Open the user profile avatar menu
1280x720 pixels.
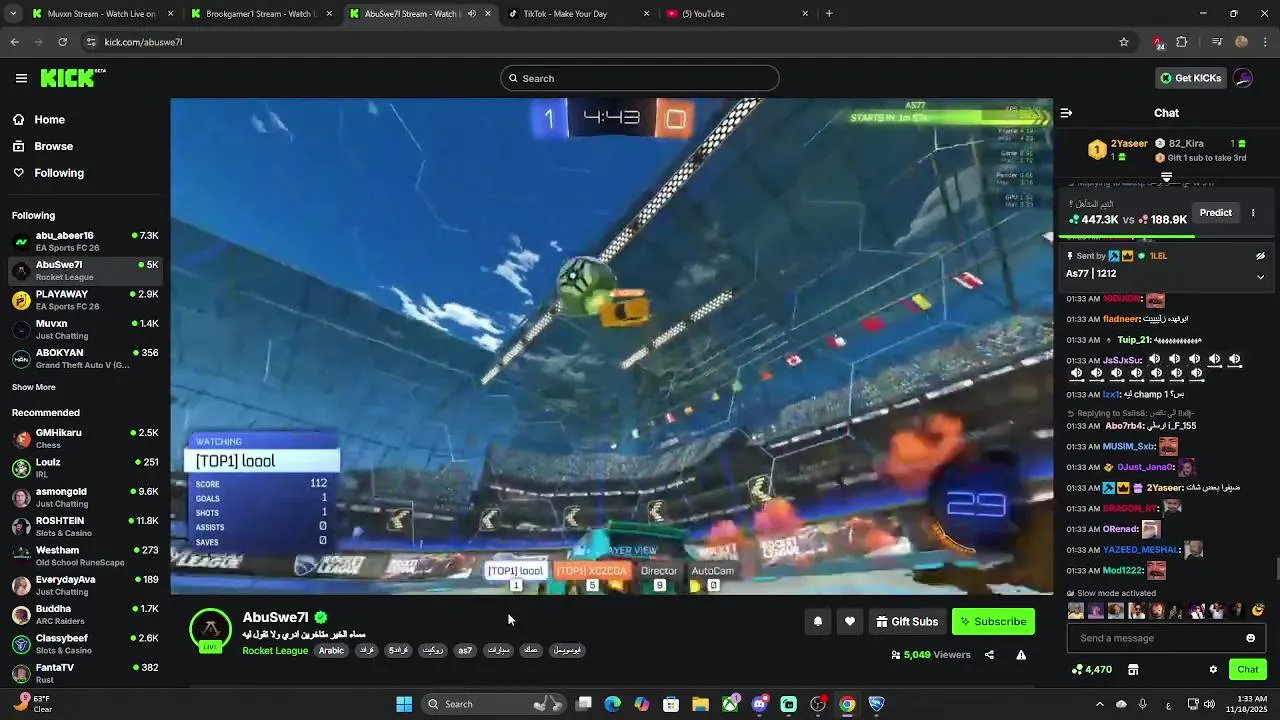(1243, 78)
